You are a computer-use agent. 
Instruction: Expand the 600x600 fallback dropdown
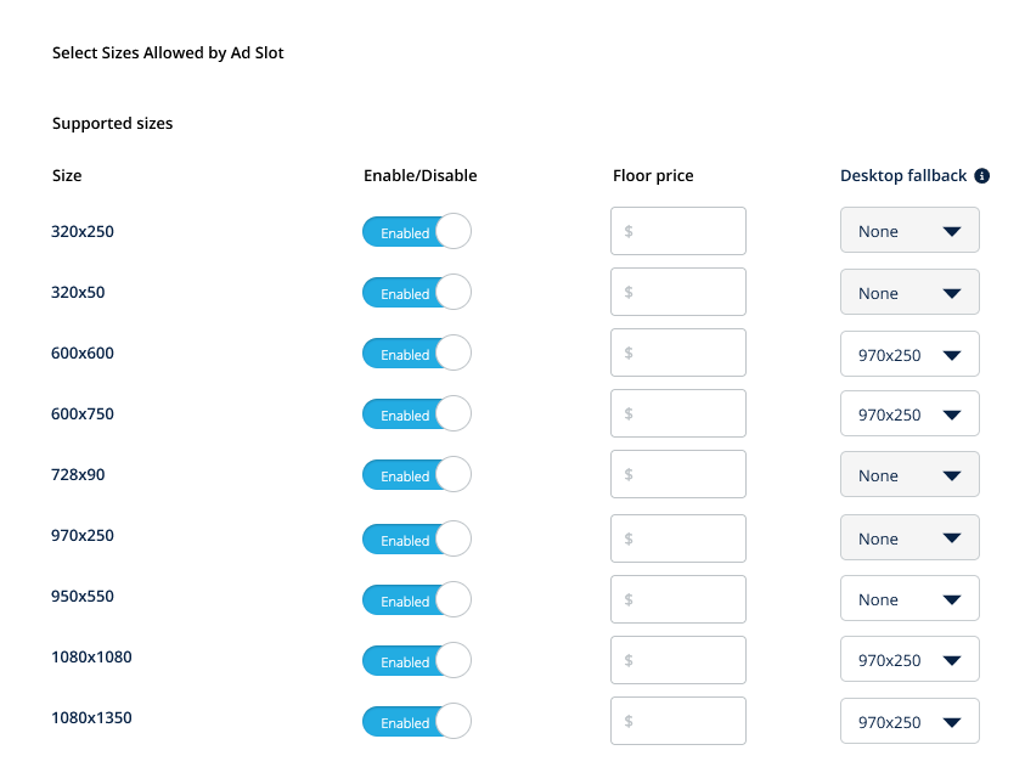tap(909, 355)
